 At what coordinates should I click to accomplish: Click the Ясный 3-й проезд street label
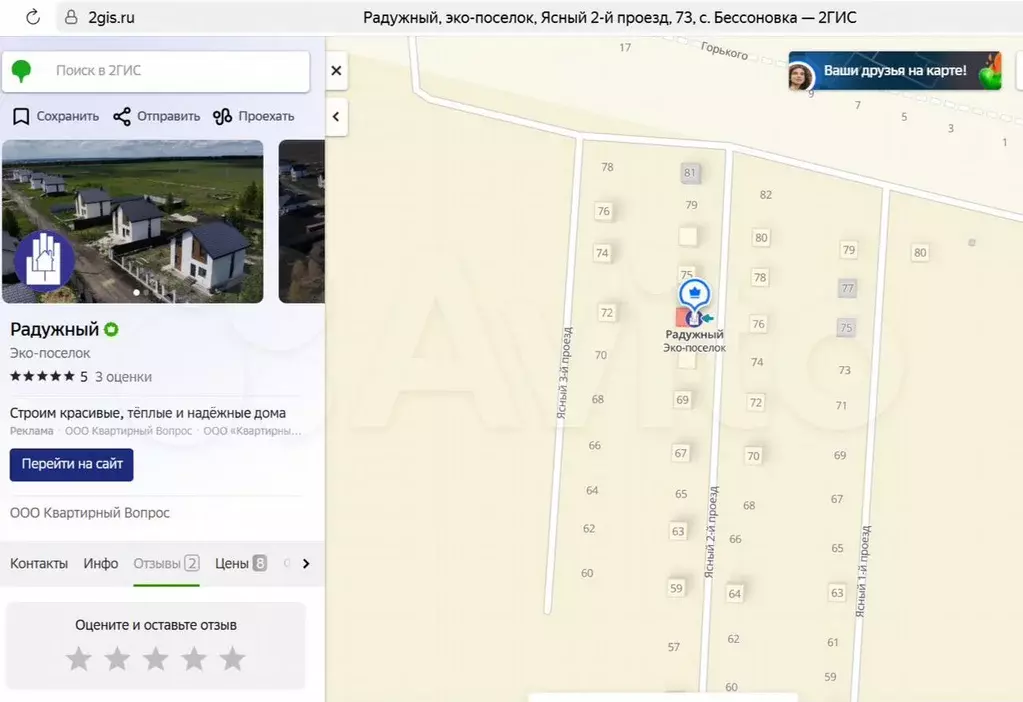tap(564, 373)
